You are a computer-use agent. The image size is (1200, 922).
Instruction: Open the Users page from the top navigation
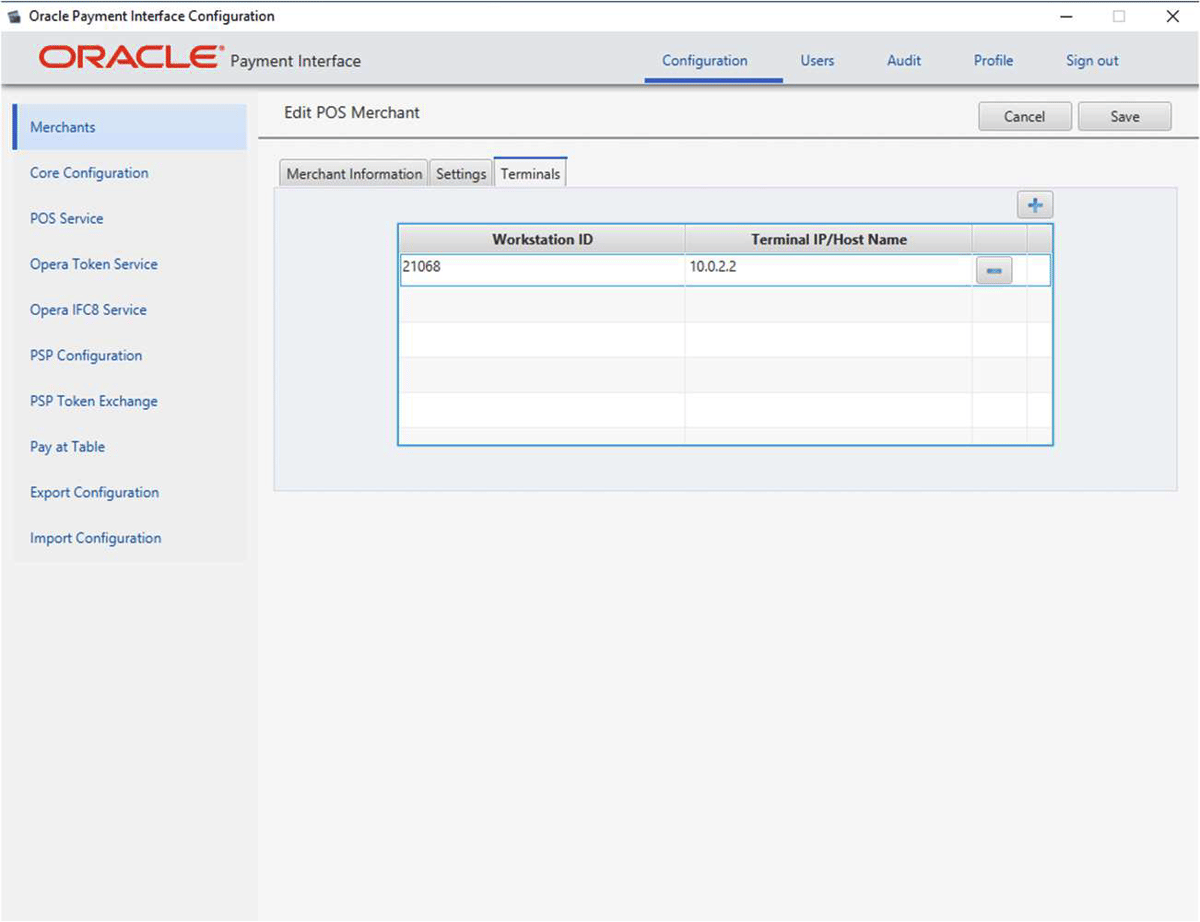tap(817, 60)
